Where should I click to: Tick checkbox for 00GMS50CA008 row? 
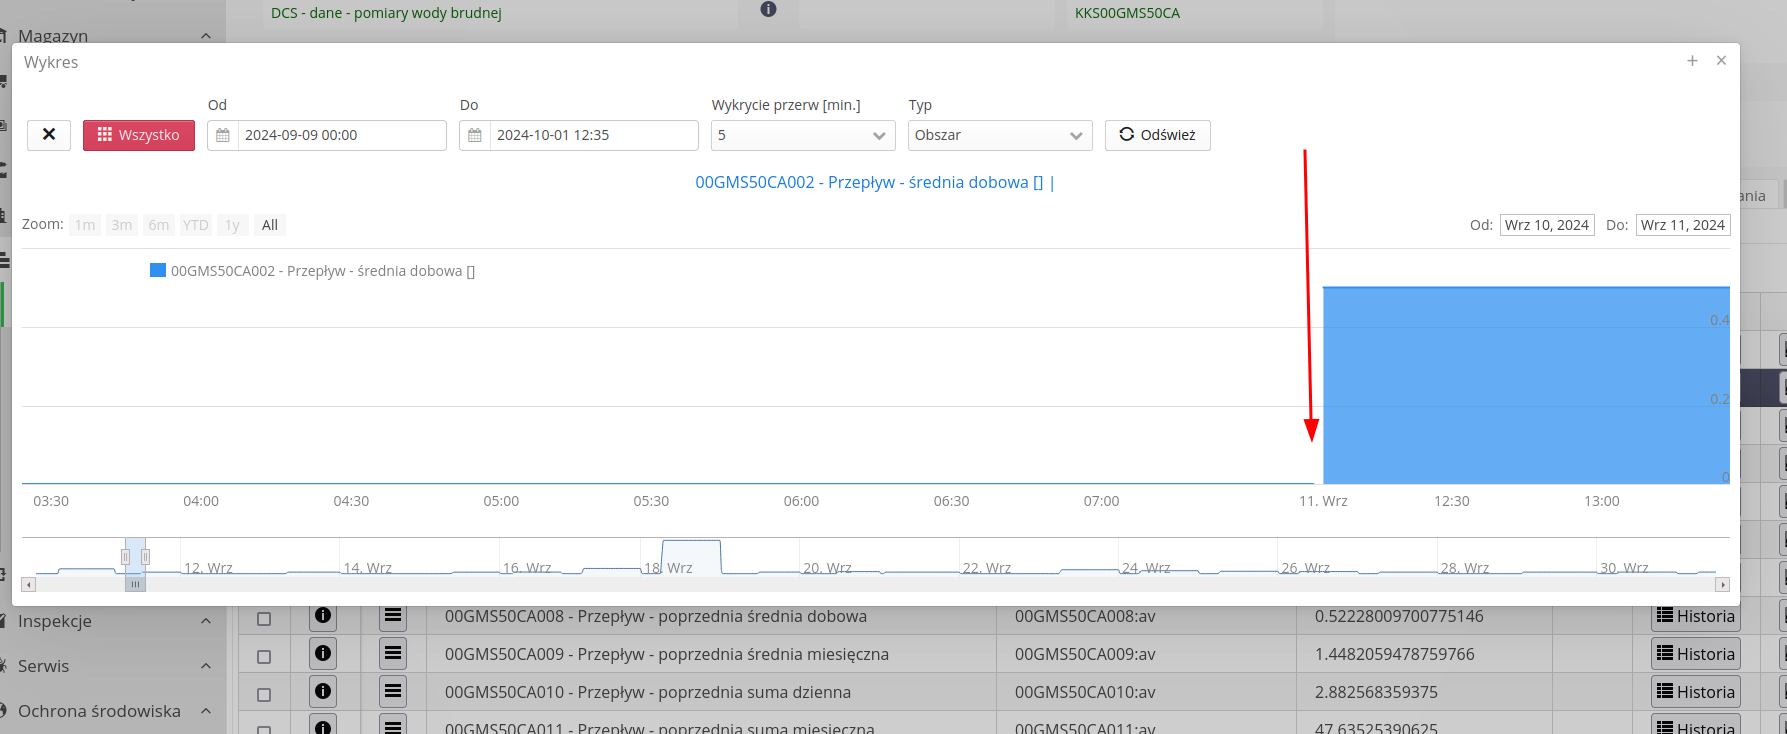click(264, 619)
